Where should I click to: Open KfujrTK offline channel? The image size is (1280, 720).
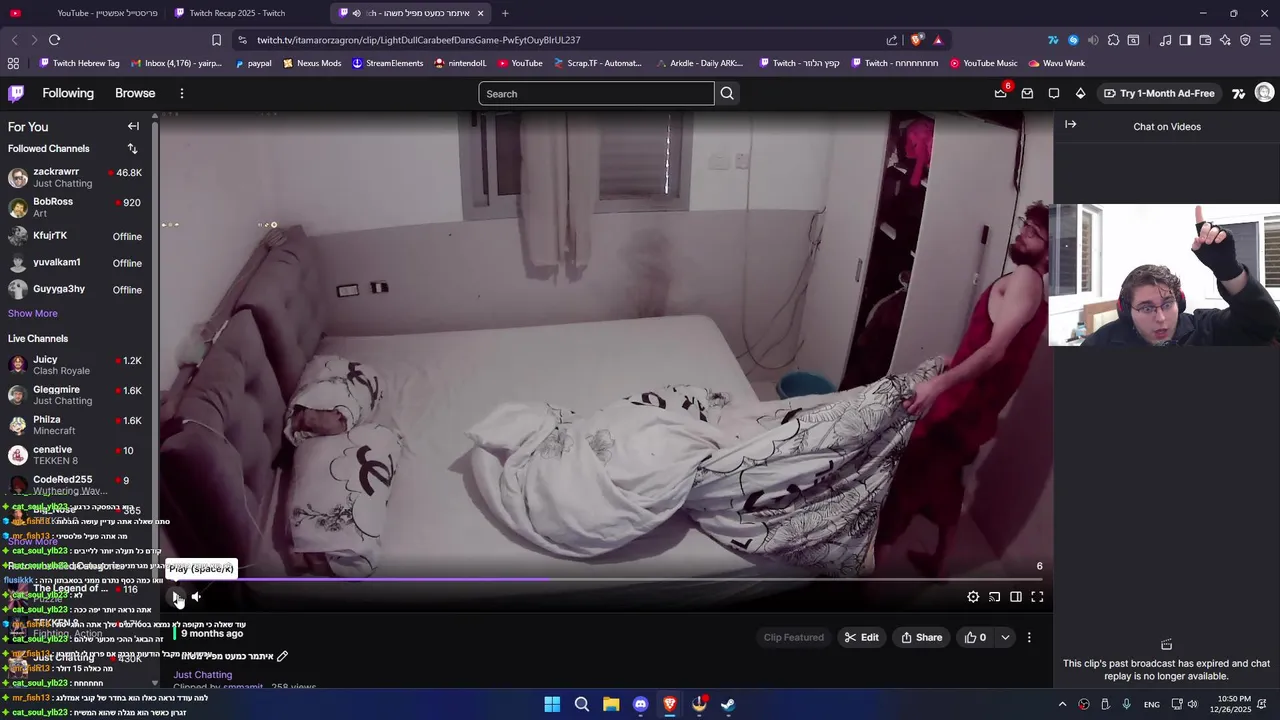pyautogui.click(x=75, y=236)
